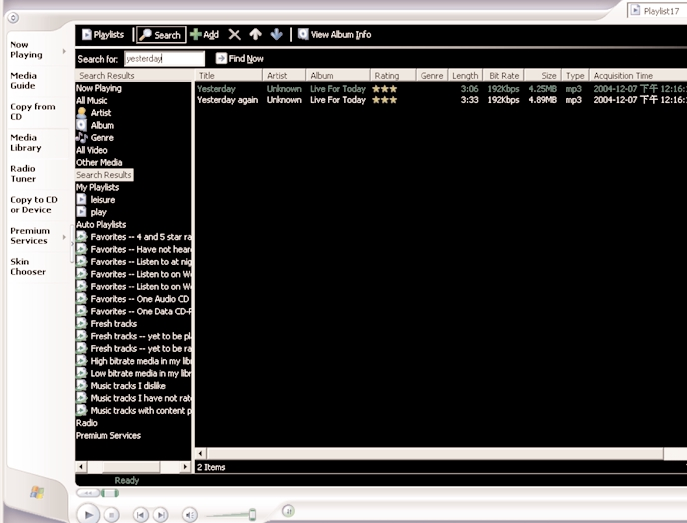Screen dimensions: 687x523
Task: Open the Radio Tuner tab
Action: tap(23, 174)
